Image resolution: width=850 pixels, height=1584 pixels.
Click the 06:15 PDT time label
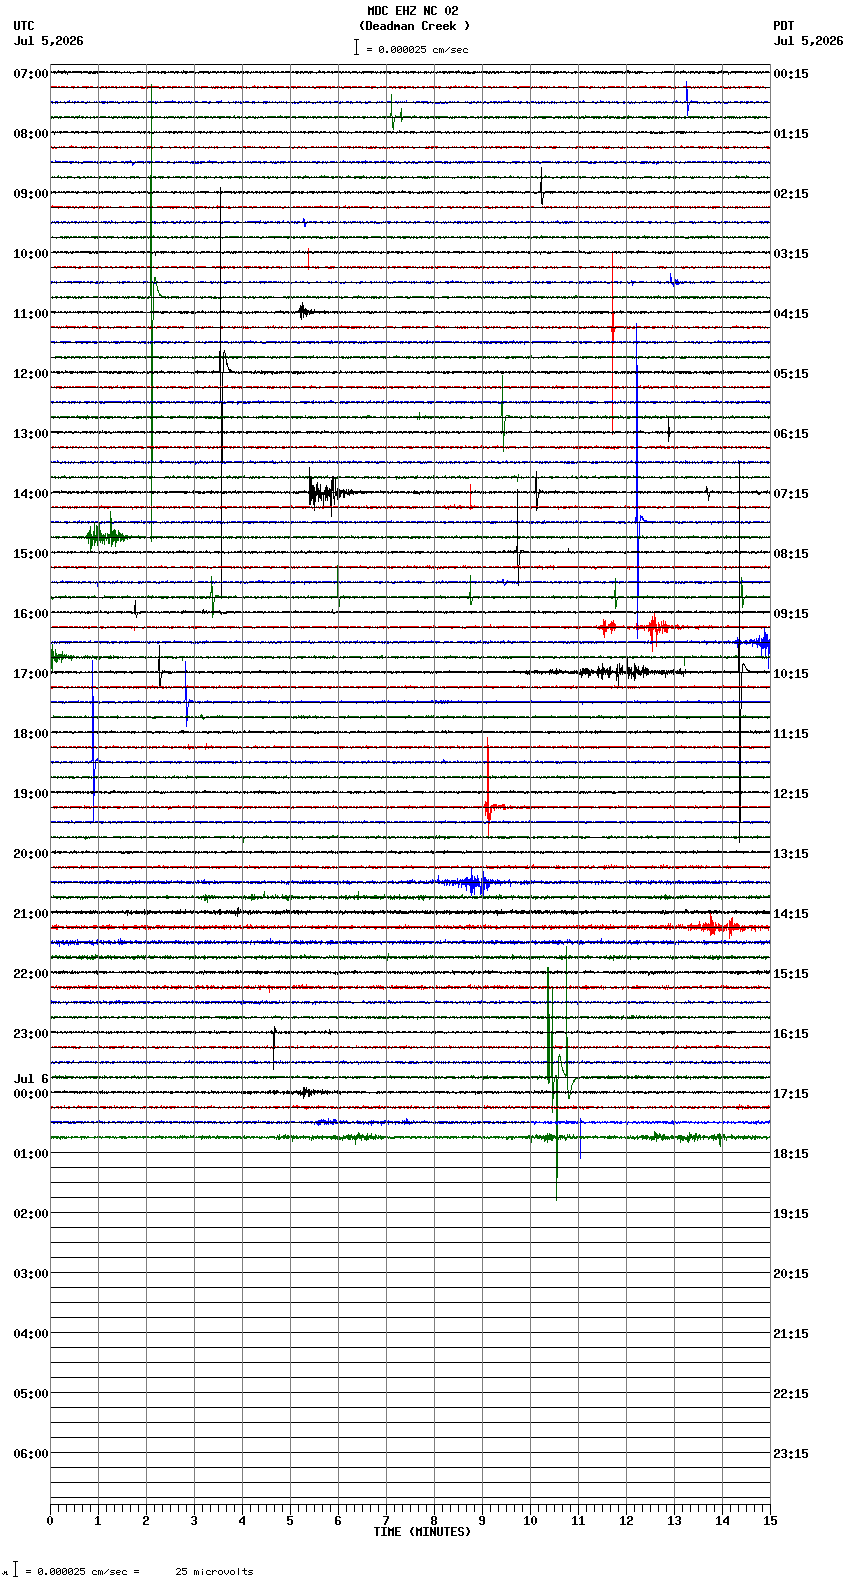[x=791, y=434]
